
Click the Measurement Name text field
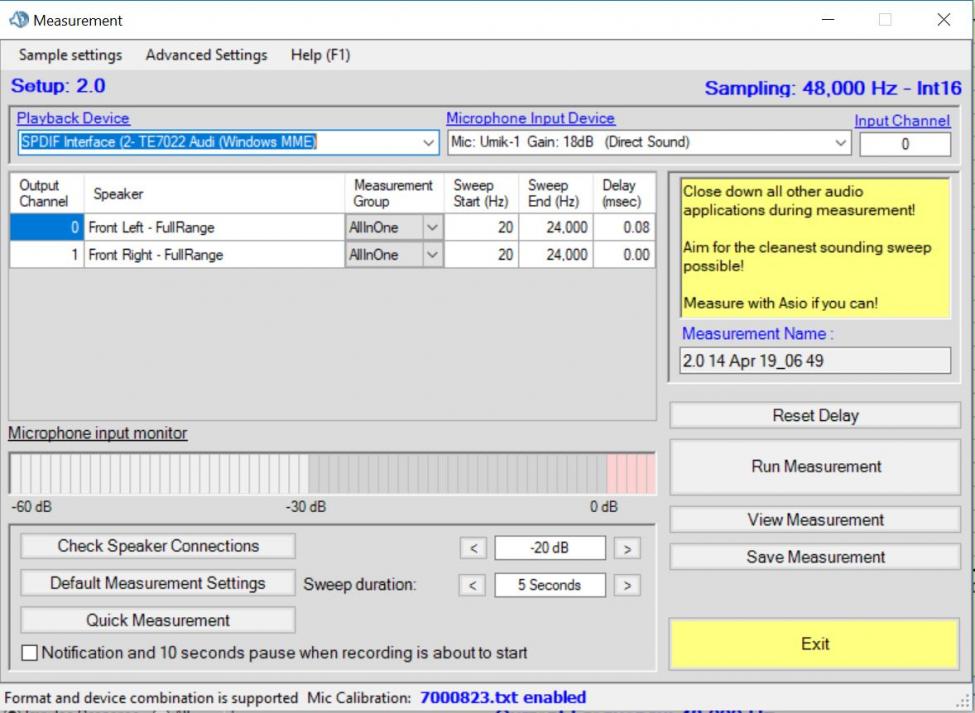tap(815, 361)
